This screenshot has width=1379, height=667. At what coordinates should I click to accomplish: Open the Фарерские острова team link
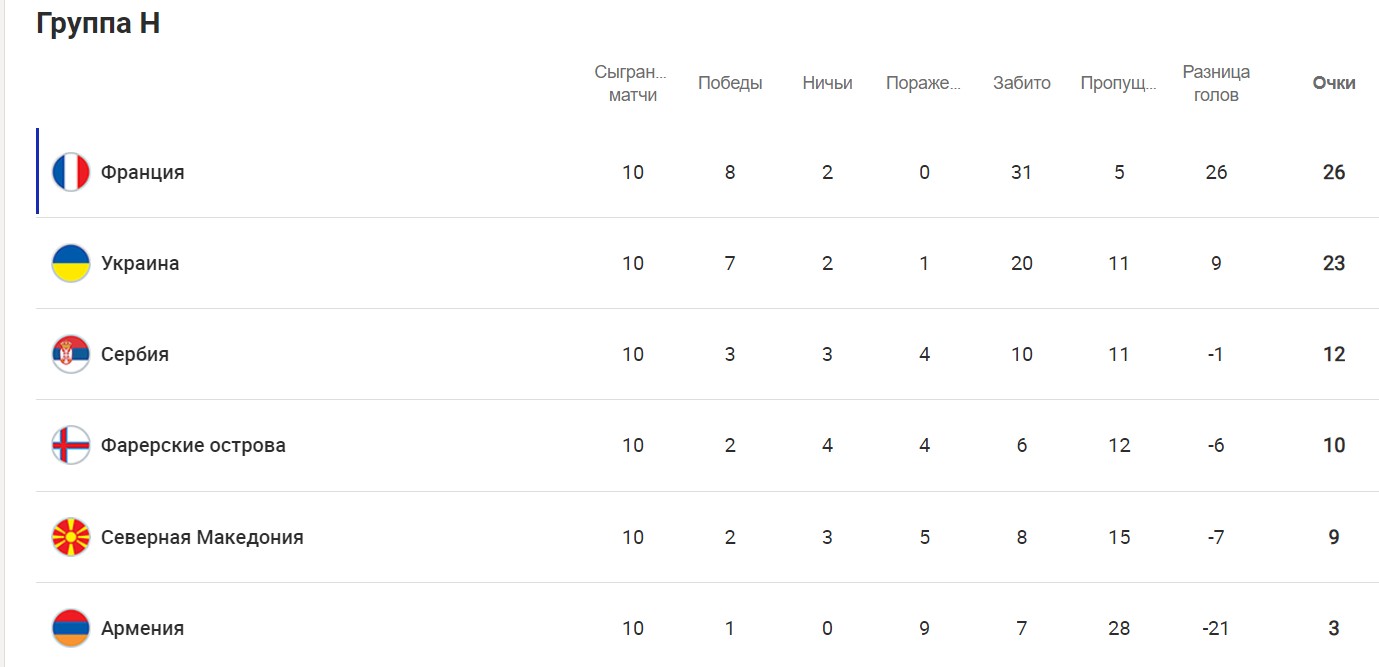tap(193, 445)
